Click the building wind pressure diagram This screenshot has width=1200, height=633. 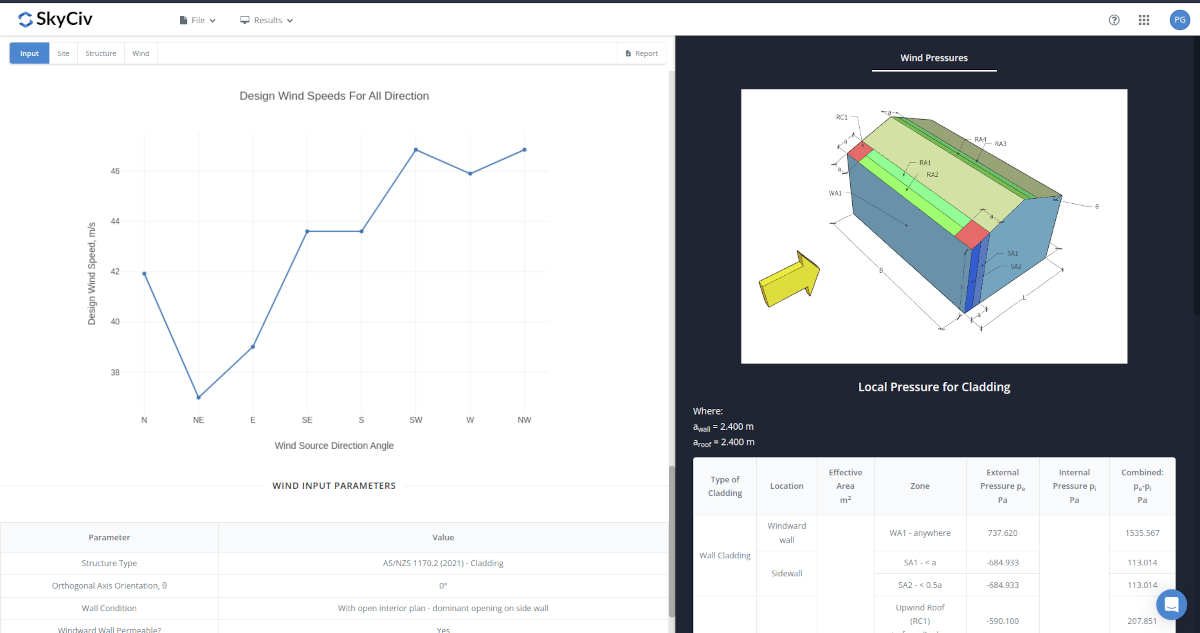(x=934, y=225)
